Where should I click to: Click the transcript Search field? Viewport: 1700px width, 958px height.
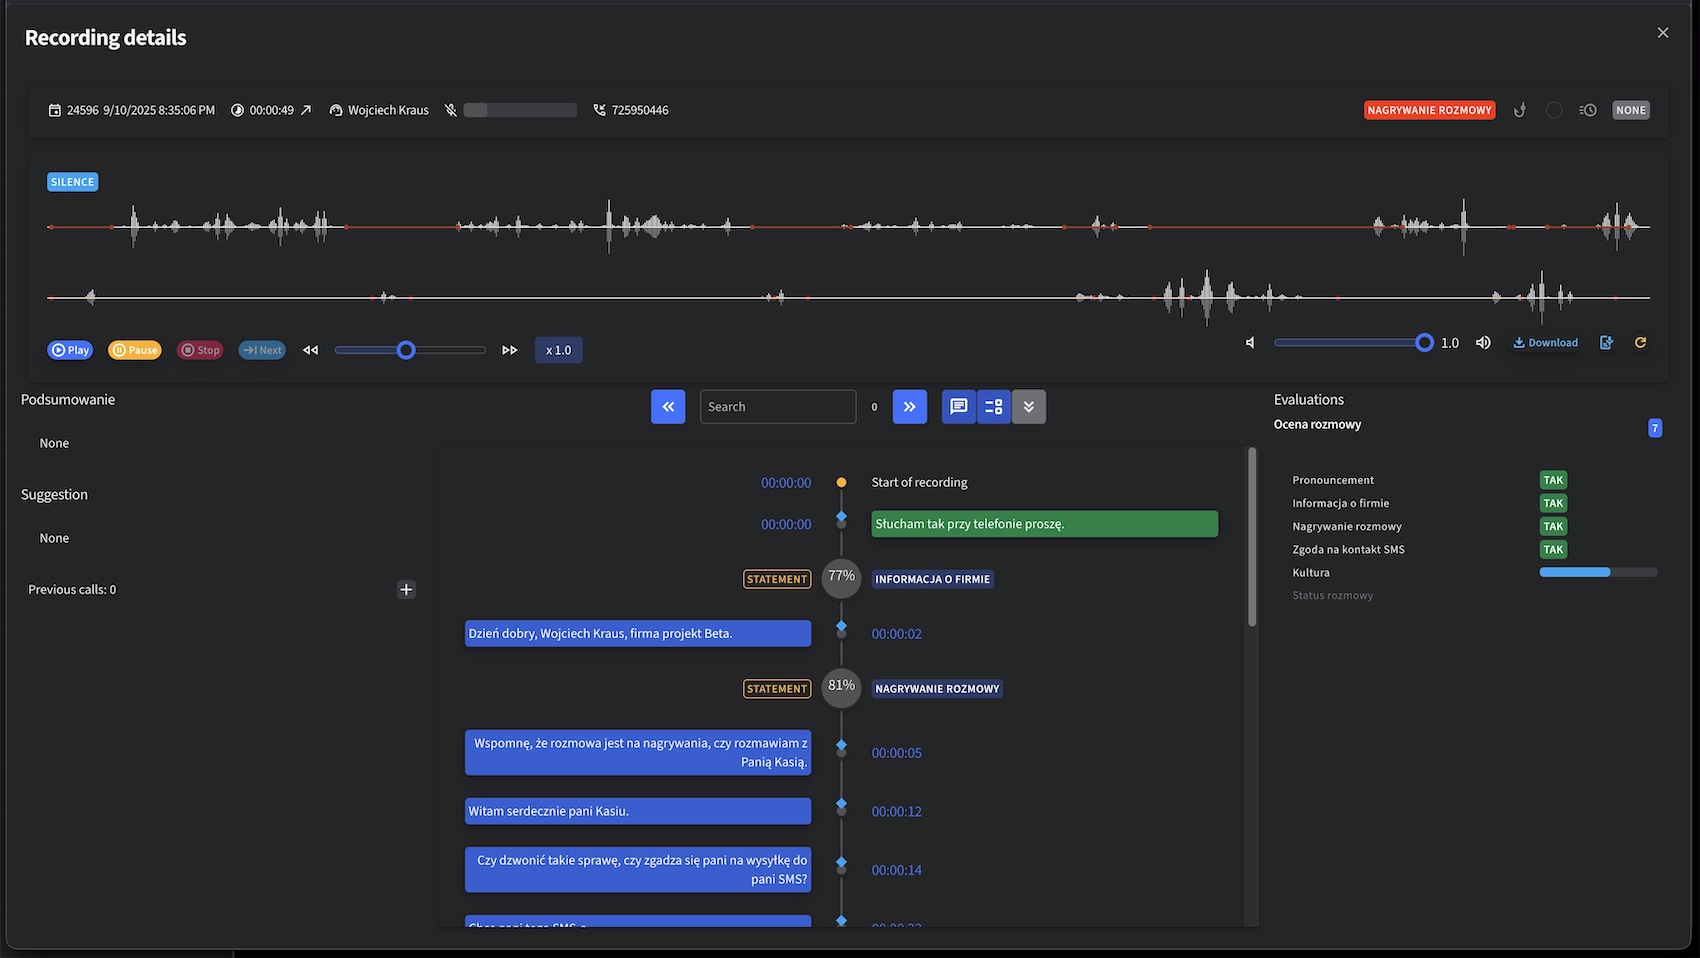[777, 407]
